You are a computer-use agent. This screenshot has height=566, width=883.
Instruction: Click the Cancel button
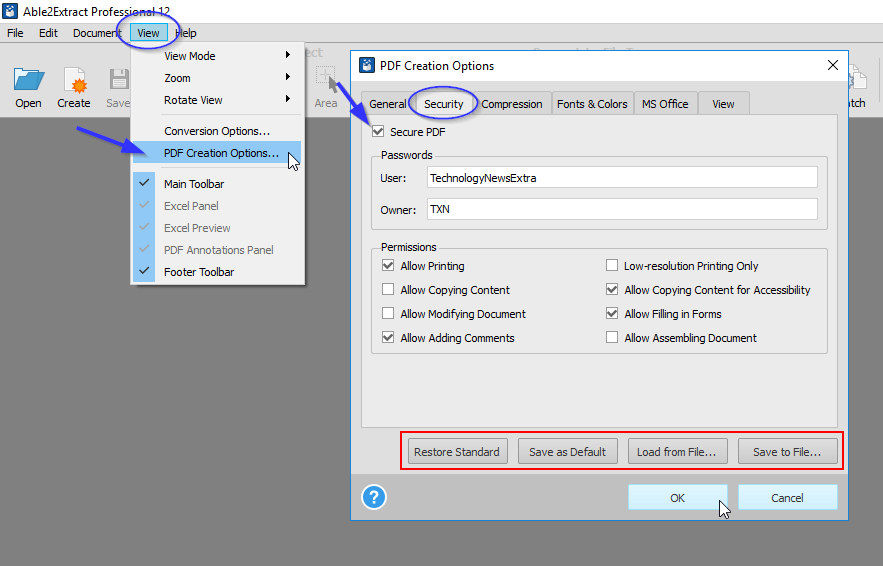tap(787, 497)
